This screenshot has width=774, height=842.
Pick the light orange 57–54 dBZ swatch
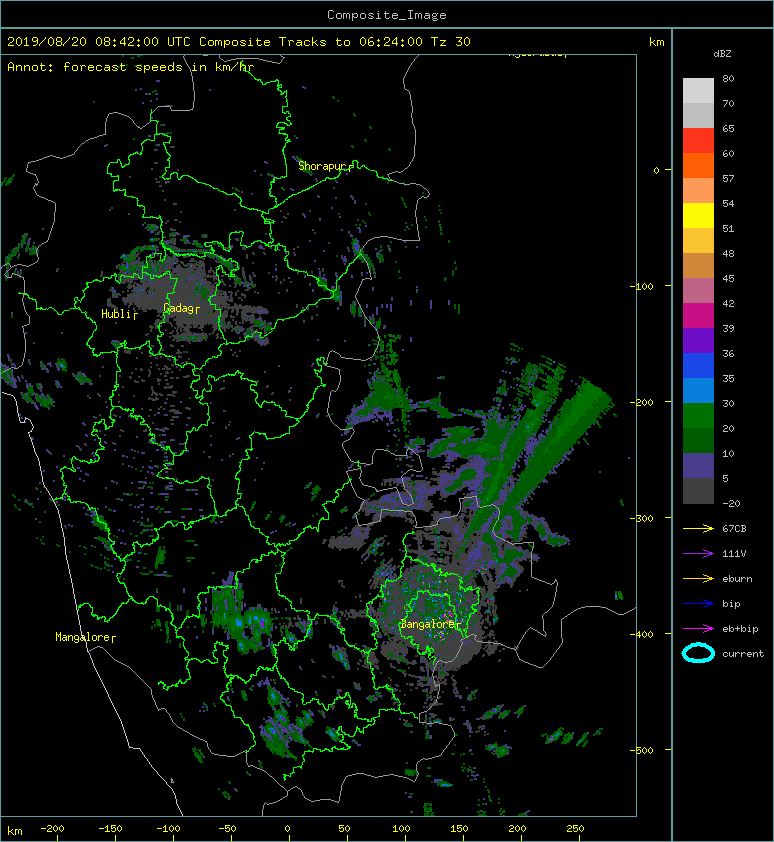(x=698, y=191)
